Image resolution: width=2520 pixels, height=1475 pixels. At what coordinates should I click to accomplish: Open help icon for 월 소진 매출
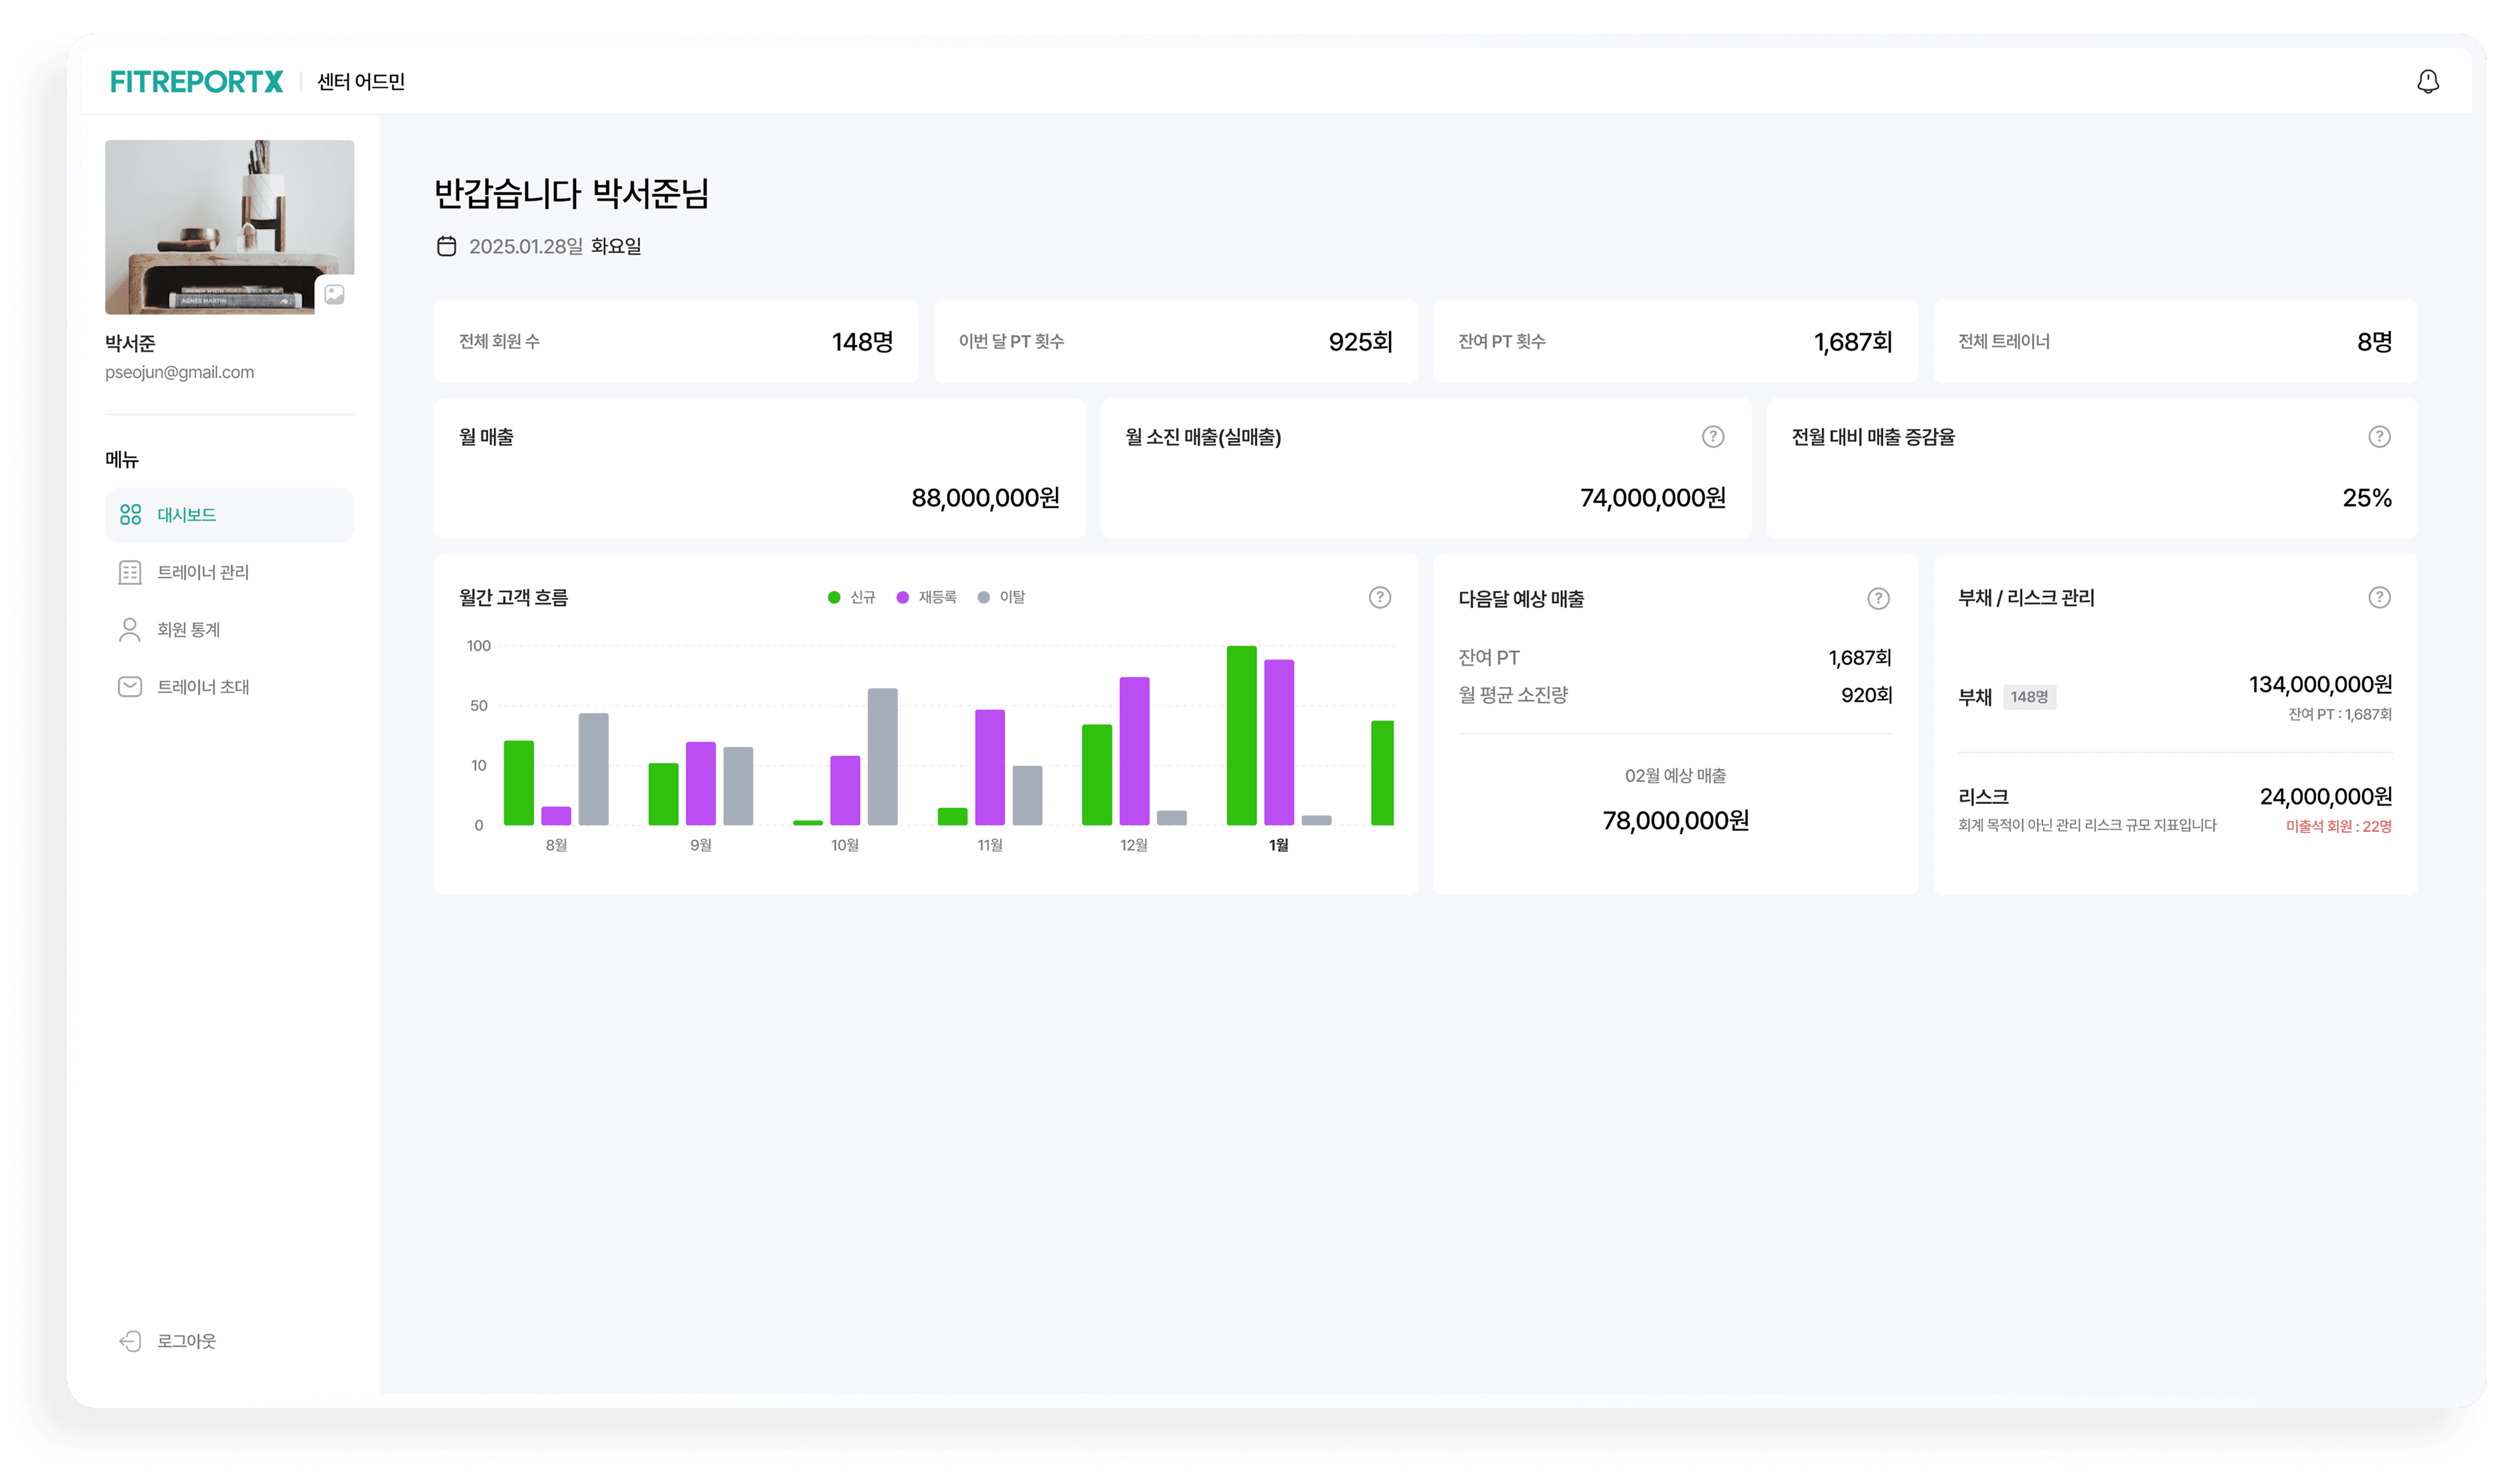(x=1712, y=437)
